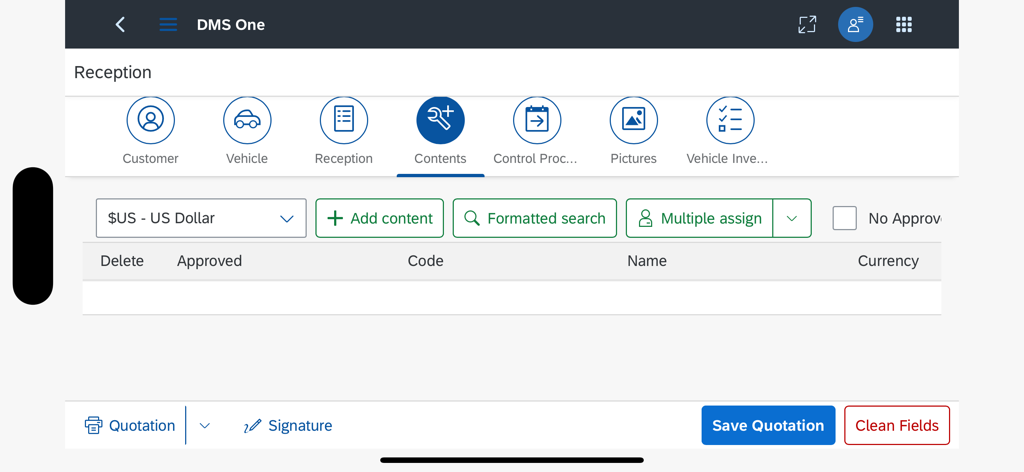This screenshot has width=1024, height=472.
Task: Open Formatted search
Action: tap(535, 218)
